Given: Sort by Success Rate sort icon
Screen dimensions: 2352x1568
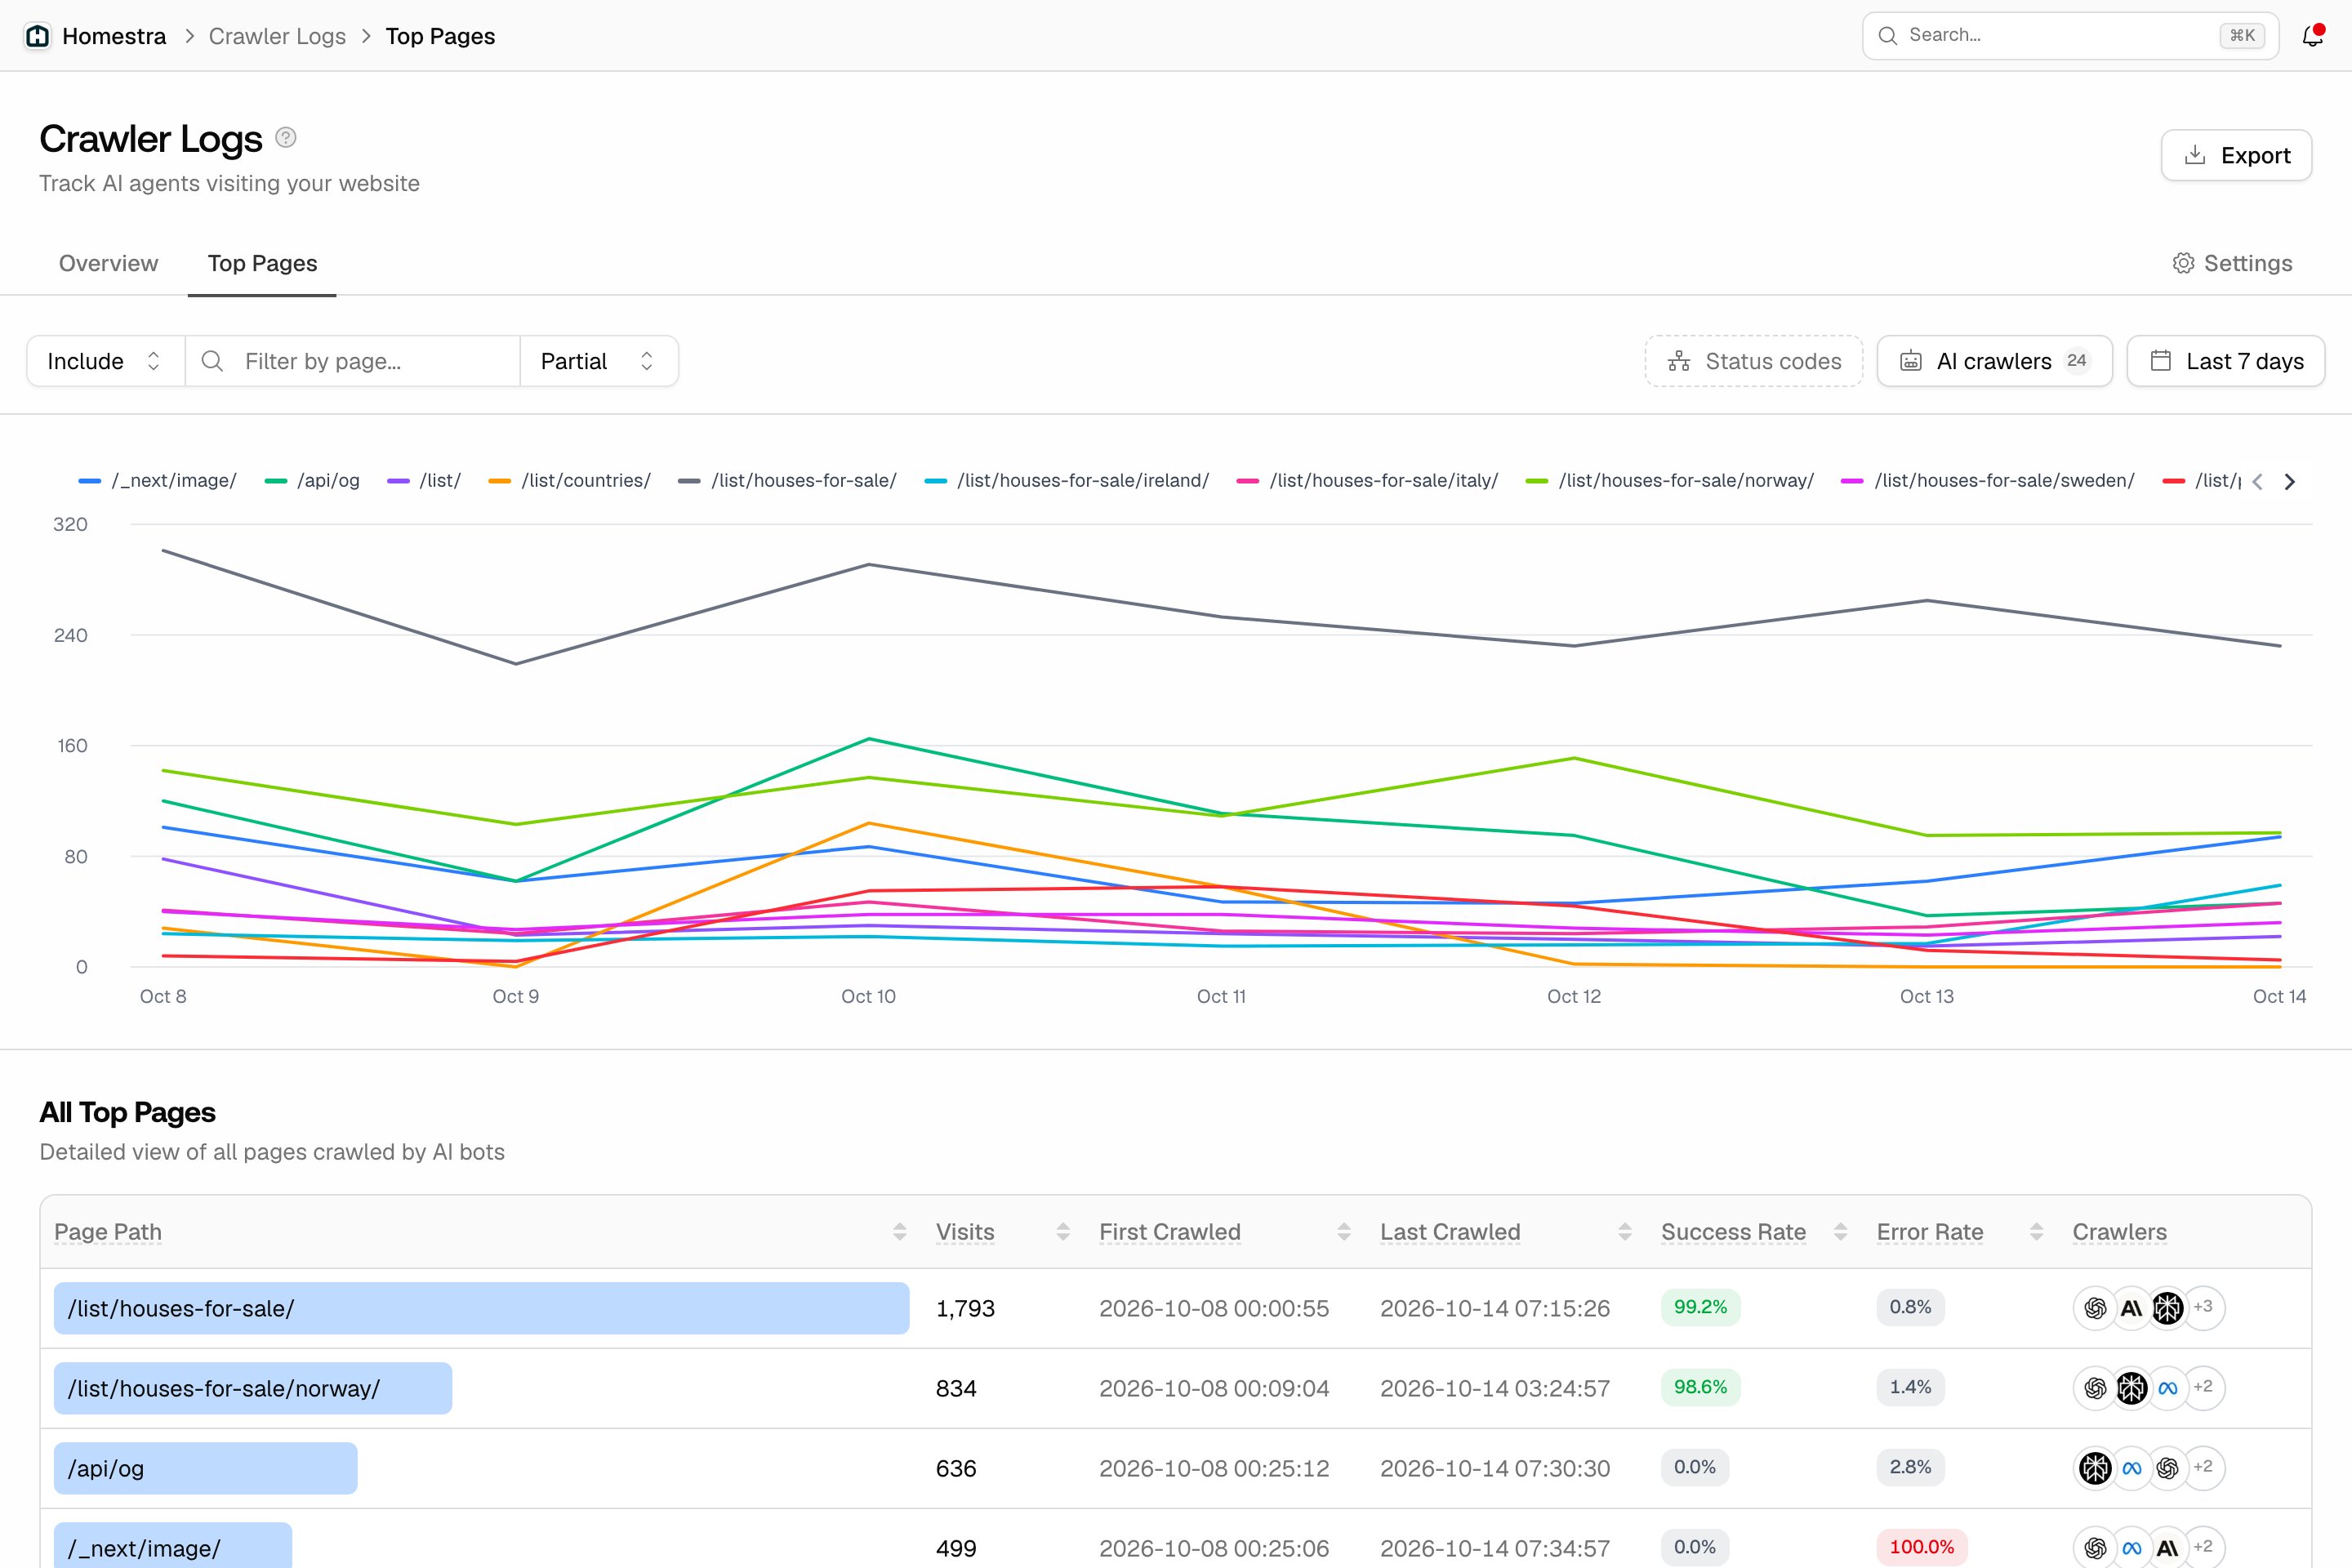Looking at the screenshot, I should [1841, 1232].
